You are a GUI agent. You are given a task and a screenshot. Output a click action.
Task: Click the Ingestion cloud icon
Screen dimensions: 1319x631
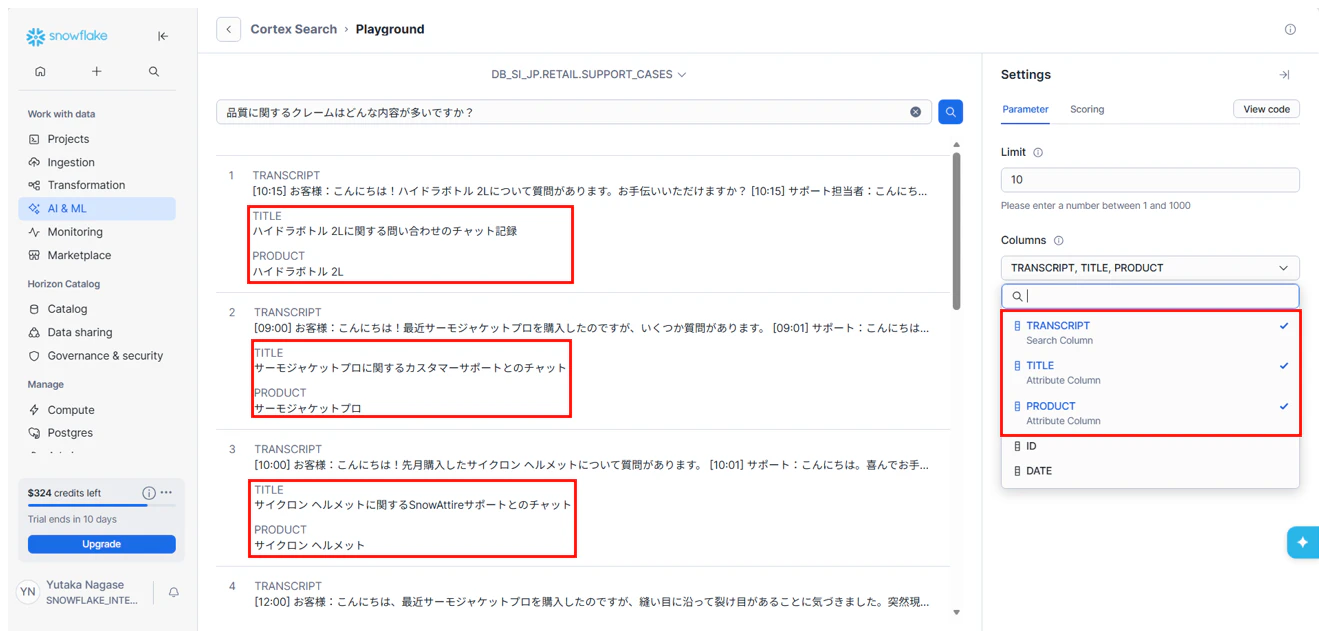coord(34,162)
